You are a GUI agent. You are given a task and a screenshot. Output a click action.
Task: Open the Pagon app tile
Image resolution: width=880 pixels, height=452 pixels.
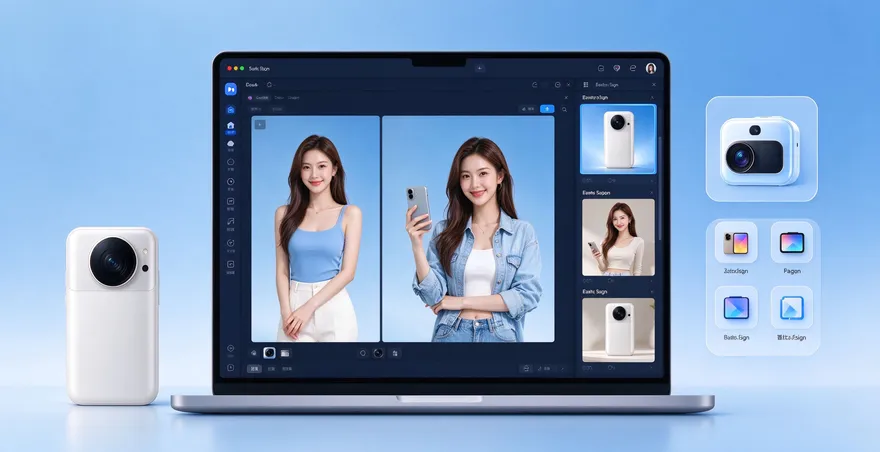[792, 243]
